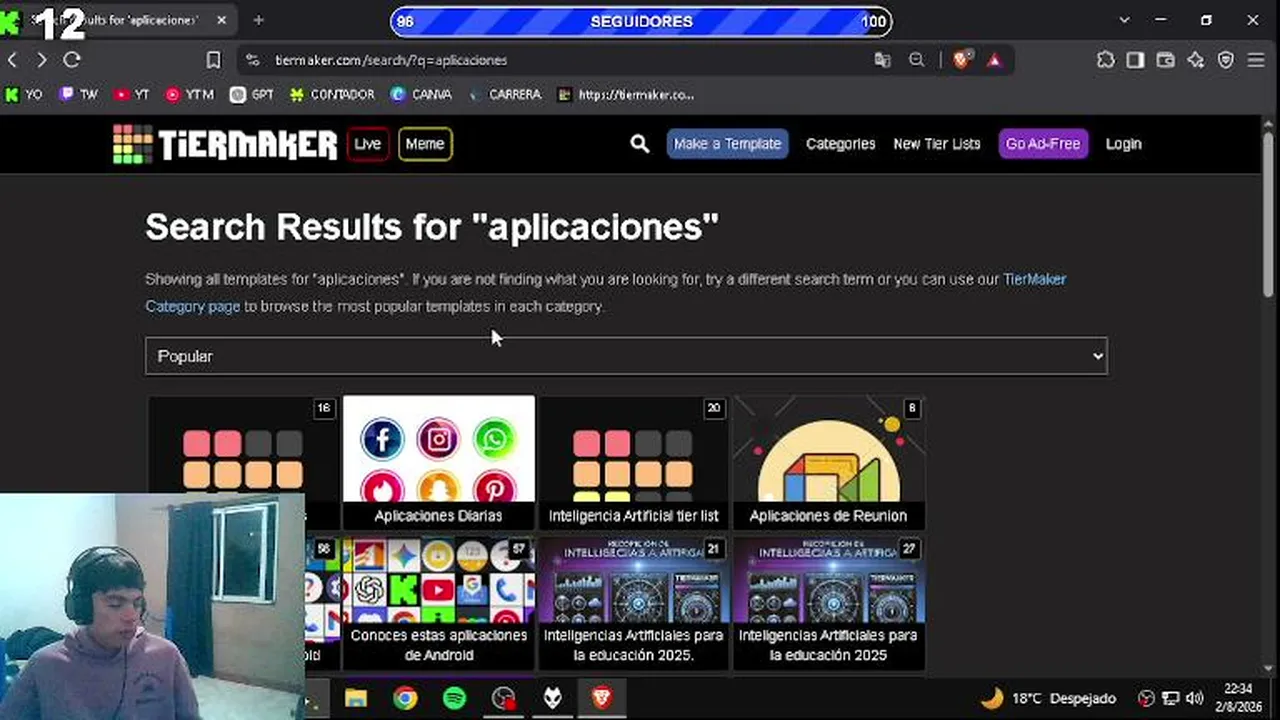Expand the Popular sort dropdown
1280x720 pixels.
coord(626,356)
